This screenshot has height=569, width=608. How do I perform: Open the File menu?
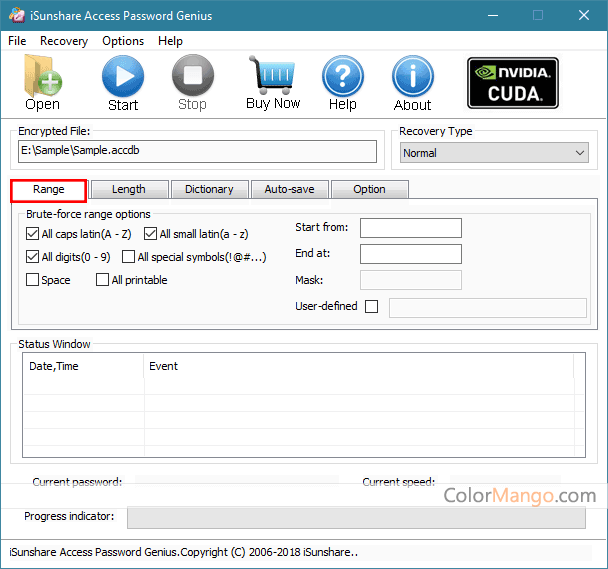17,41
